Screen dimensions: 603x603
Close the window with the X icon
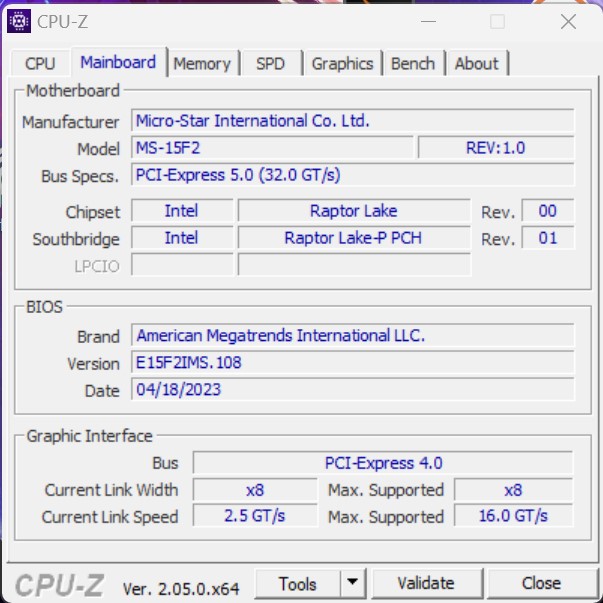click(568, 21)
